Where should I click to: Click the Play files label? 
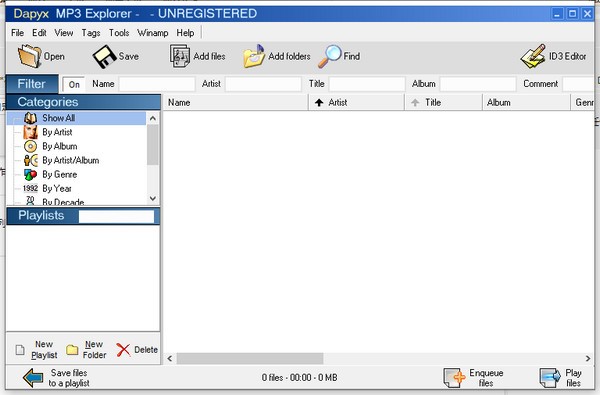tap(573, 378)
